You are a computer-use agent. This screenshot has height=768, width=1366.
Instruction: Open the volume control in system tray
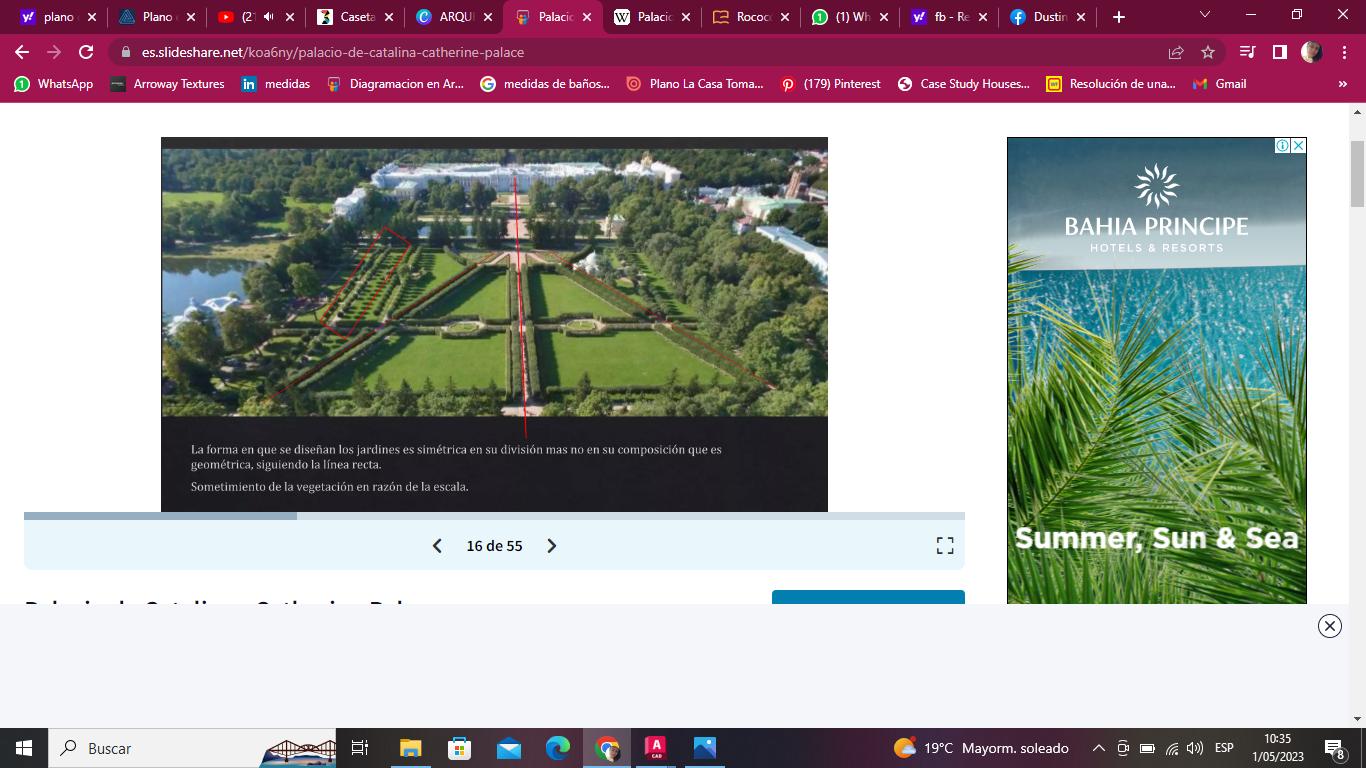click(1195, 748)
